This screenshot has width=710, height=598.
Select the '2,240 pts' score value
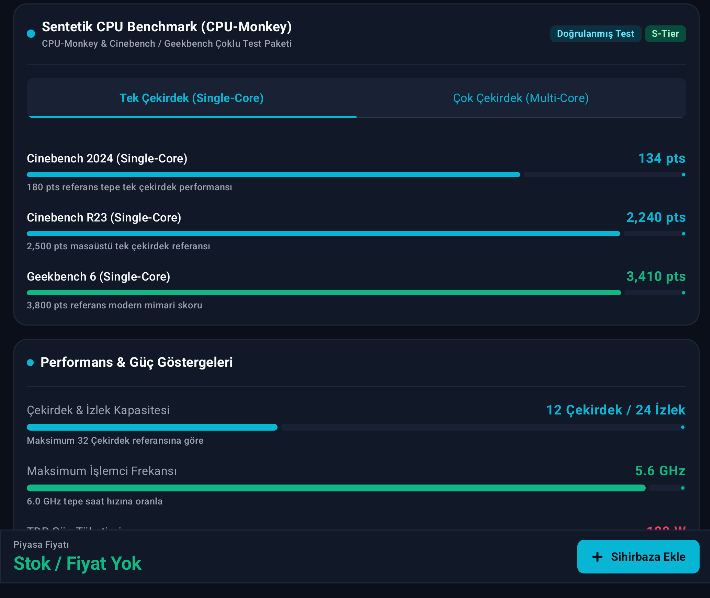[x=656, y=217]
